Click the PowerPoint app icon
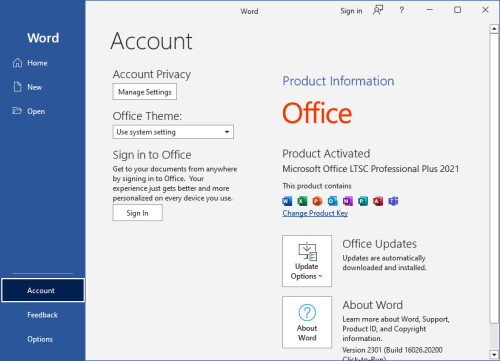 click(317, 201)
